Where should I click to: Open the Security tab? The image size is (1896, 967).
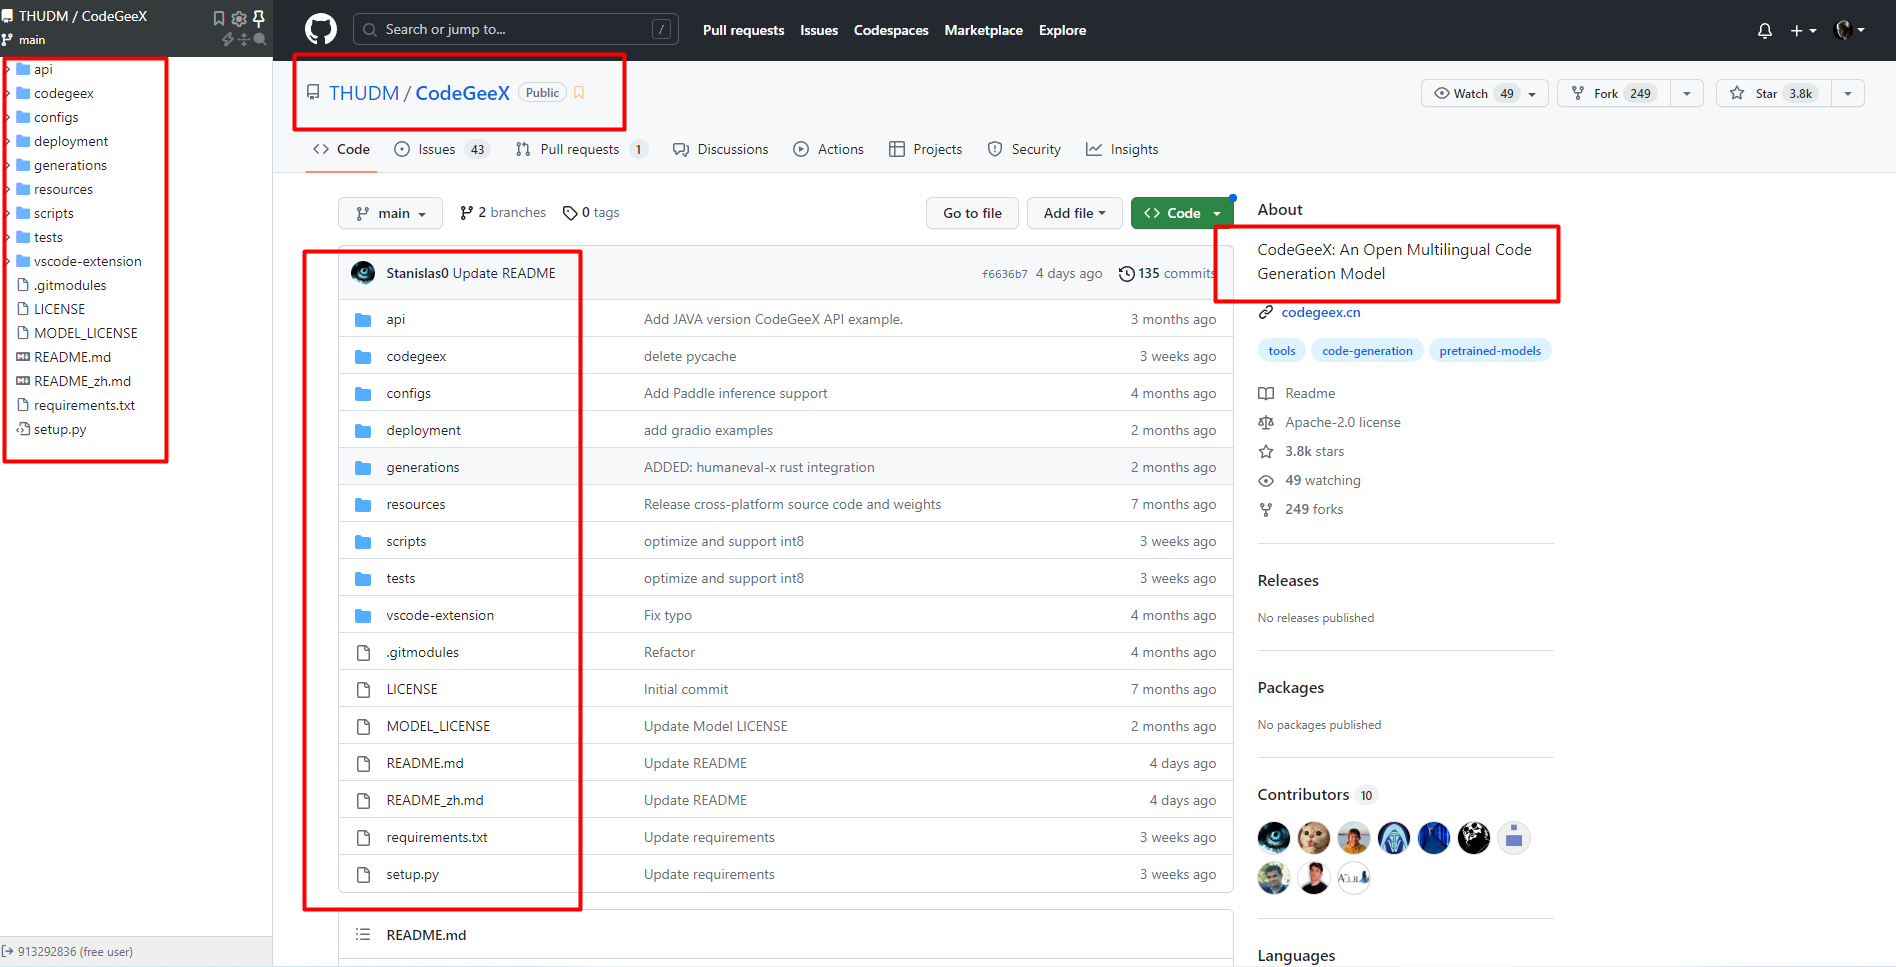coord(1024,149)
